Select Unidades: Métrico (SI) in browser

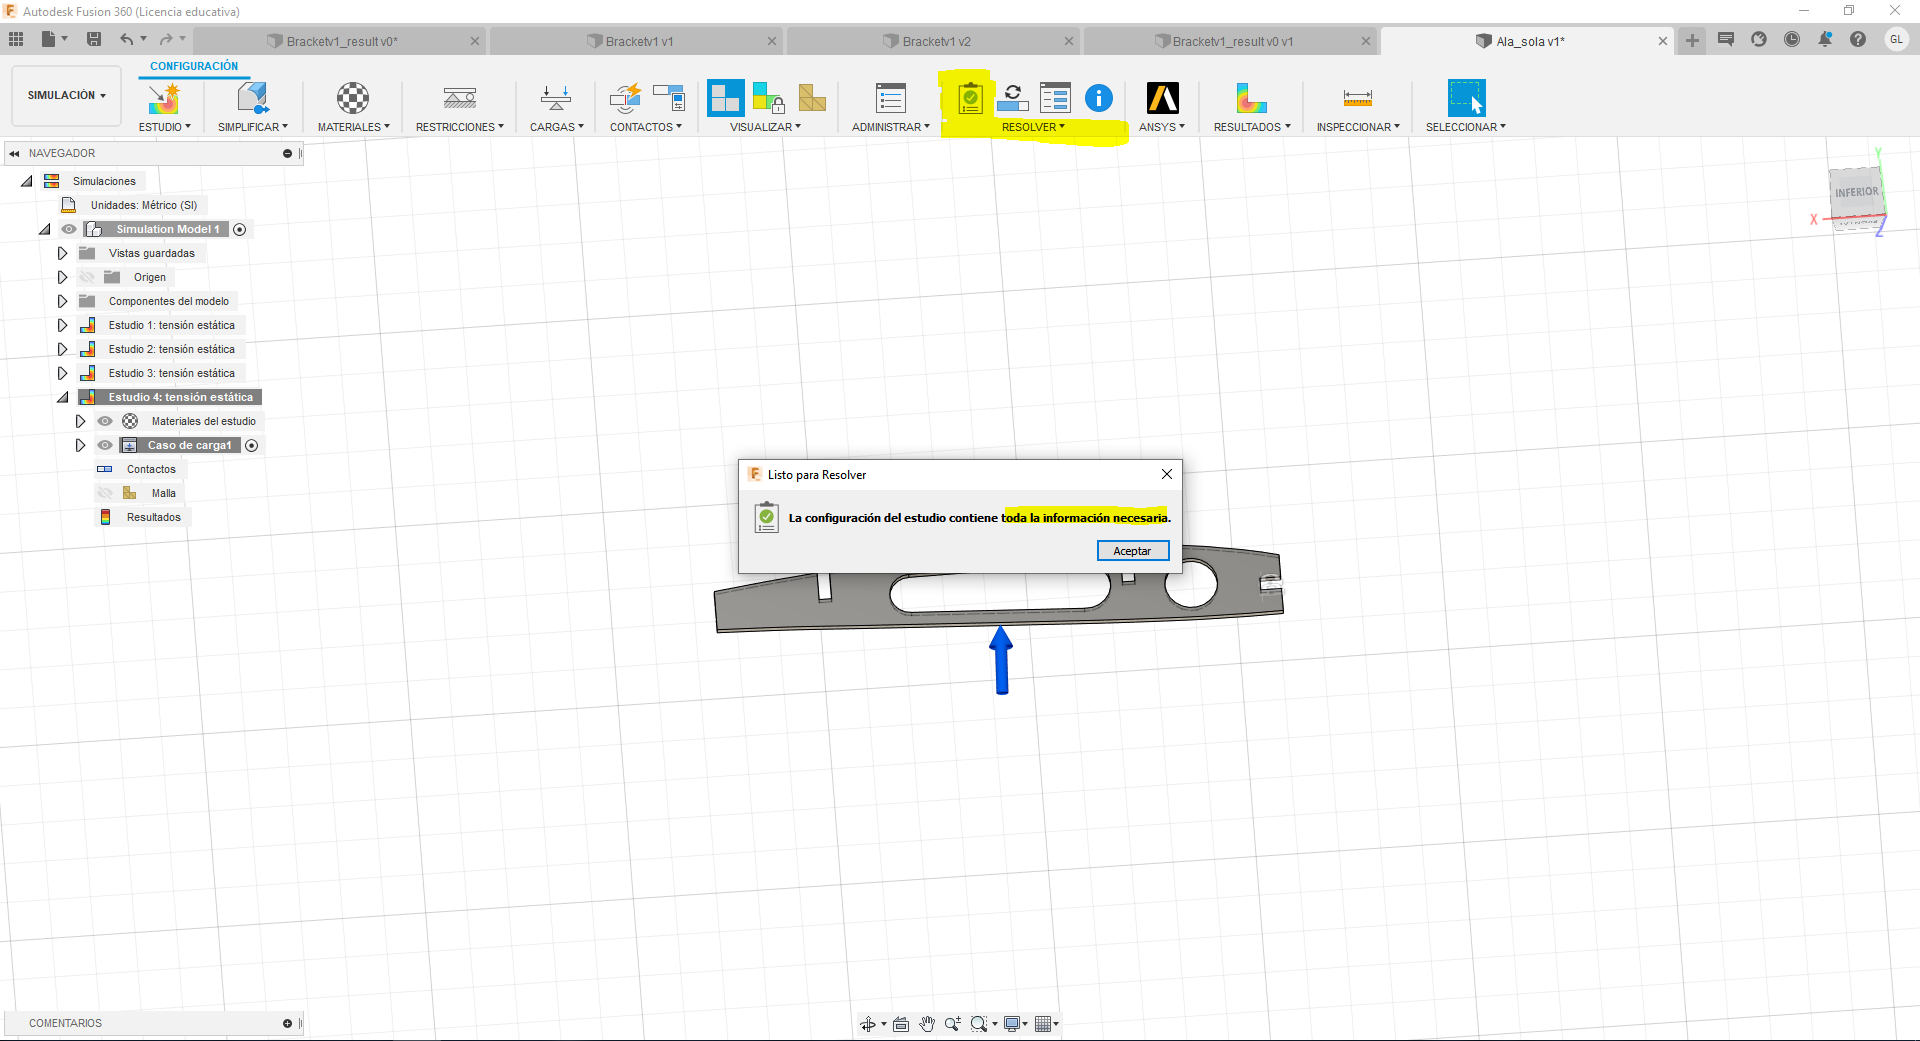[143, 205]
